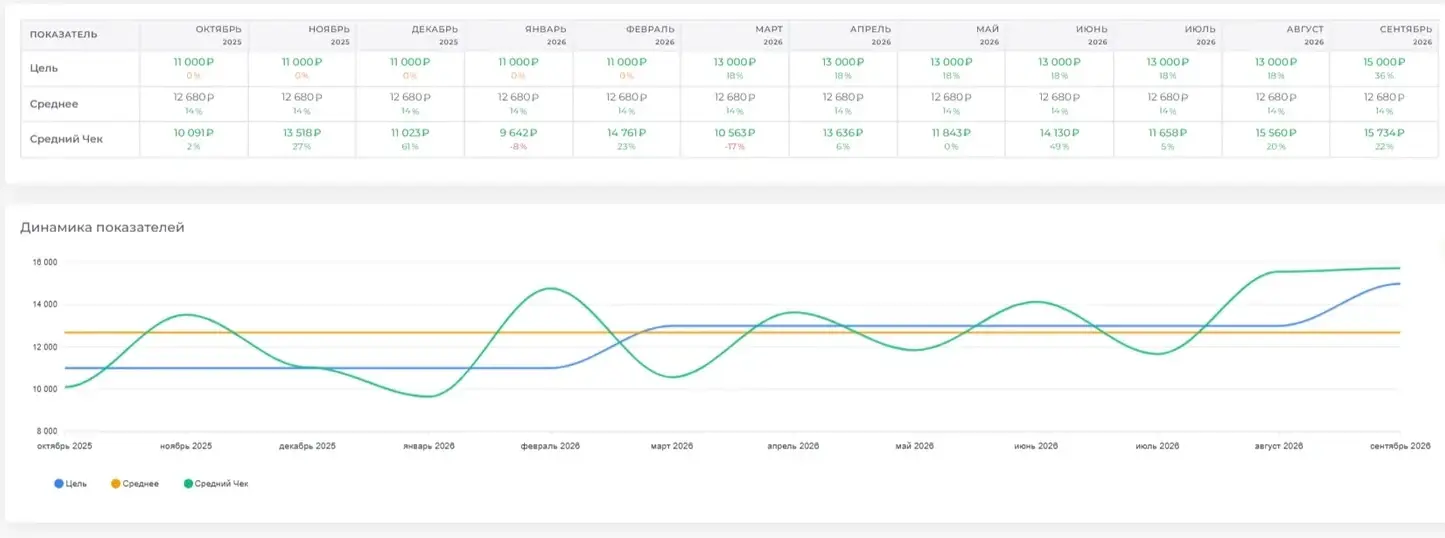Viewport: 1445px width, 538px height.
Task: Click the -17% change under March check
Action: point(734,146)
